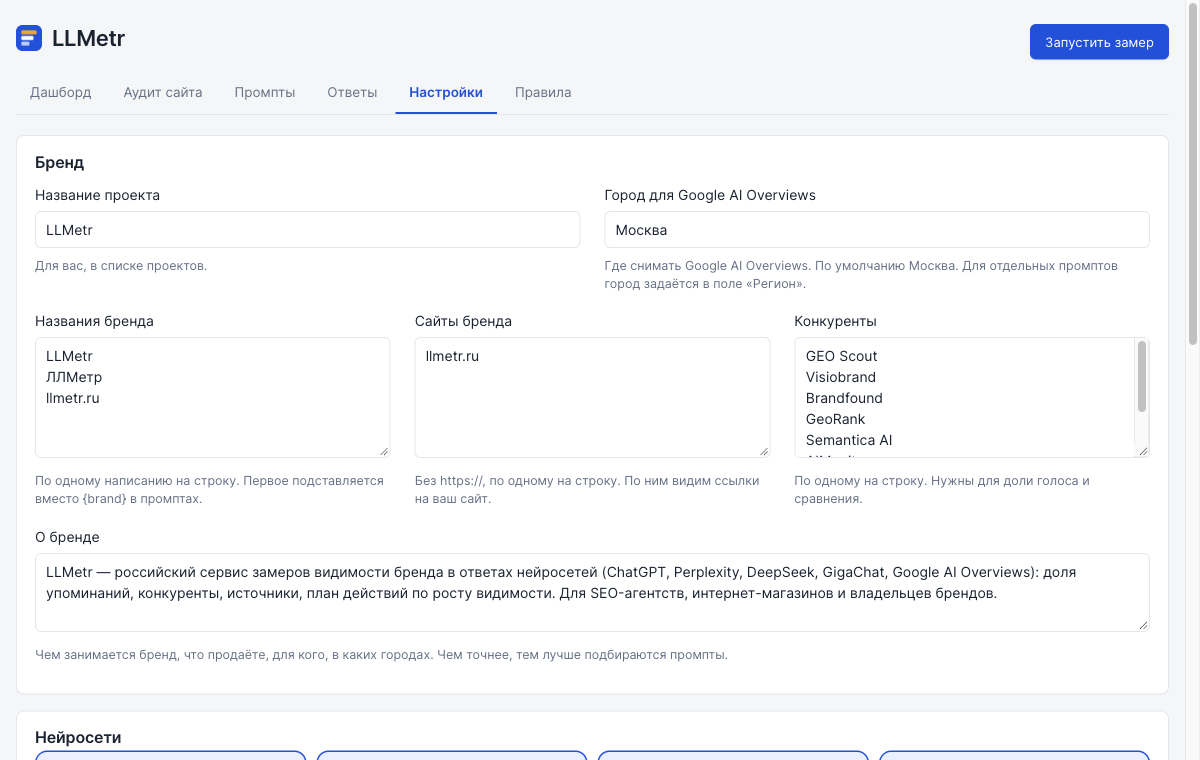This screenshot has width=1200, height=760.
Task: Click the Сайты бренда field label
Action: coord(463,321)
